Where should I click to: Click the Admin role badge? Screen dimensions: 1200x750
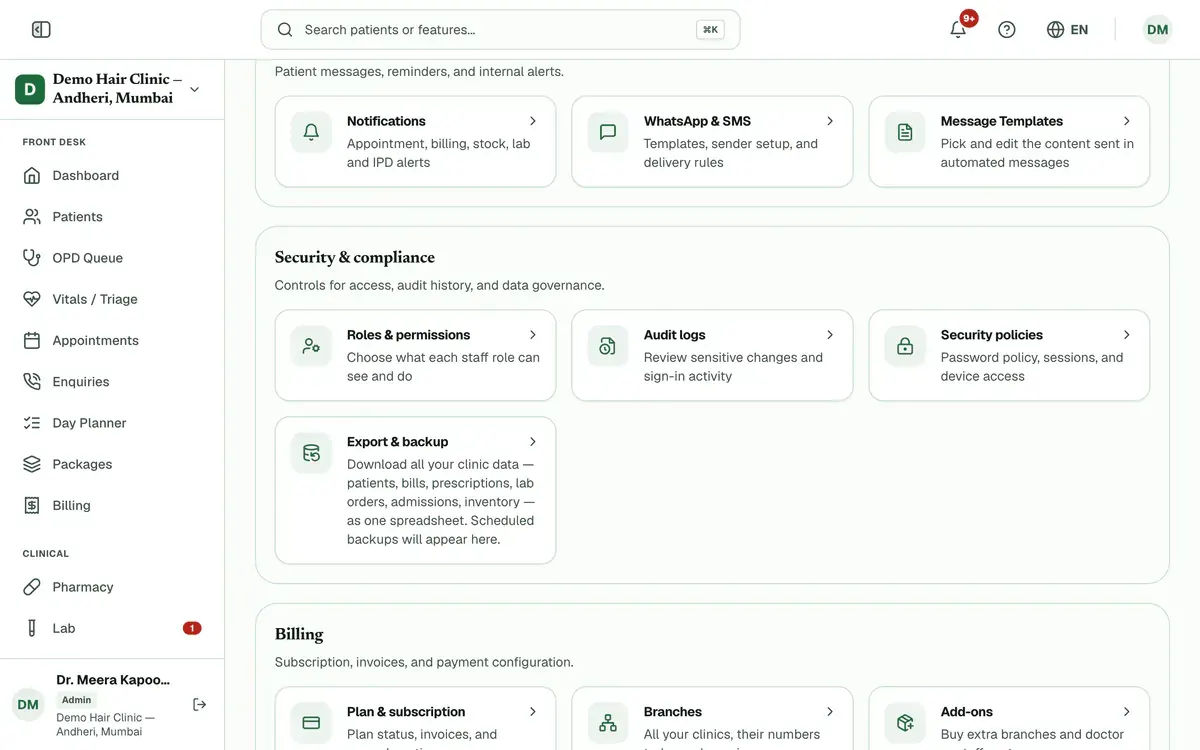click(x=76, y=700)
